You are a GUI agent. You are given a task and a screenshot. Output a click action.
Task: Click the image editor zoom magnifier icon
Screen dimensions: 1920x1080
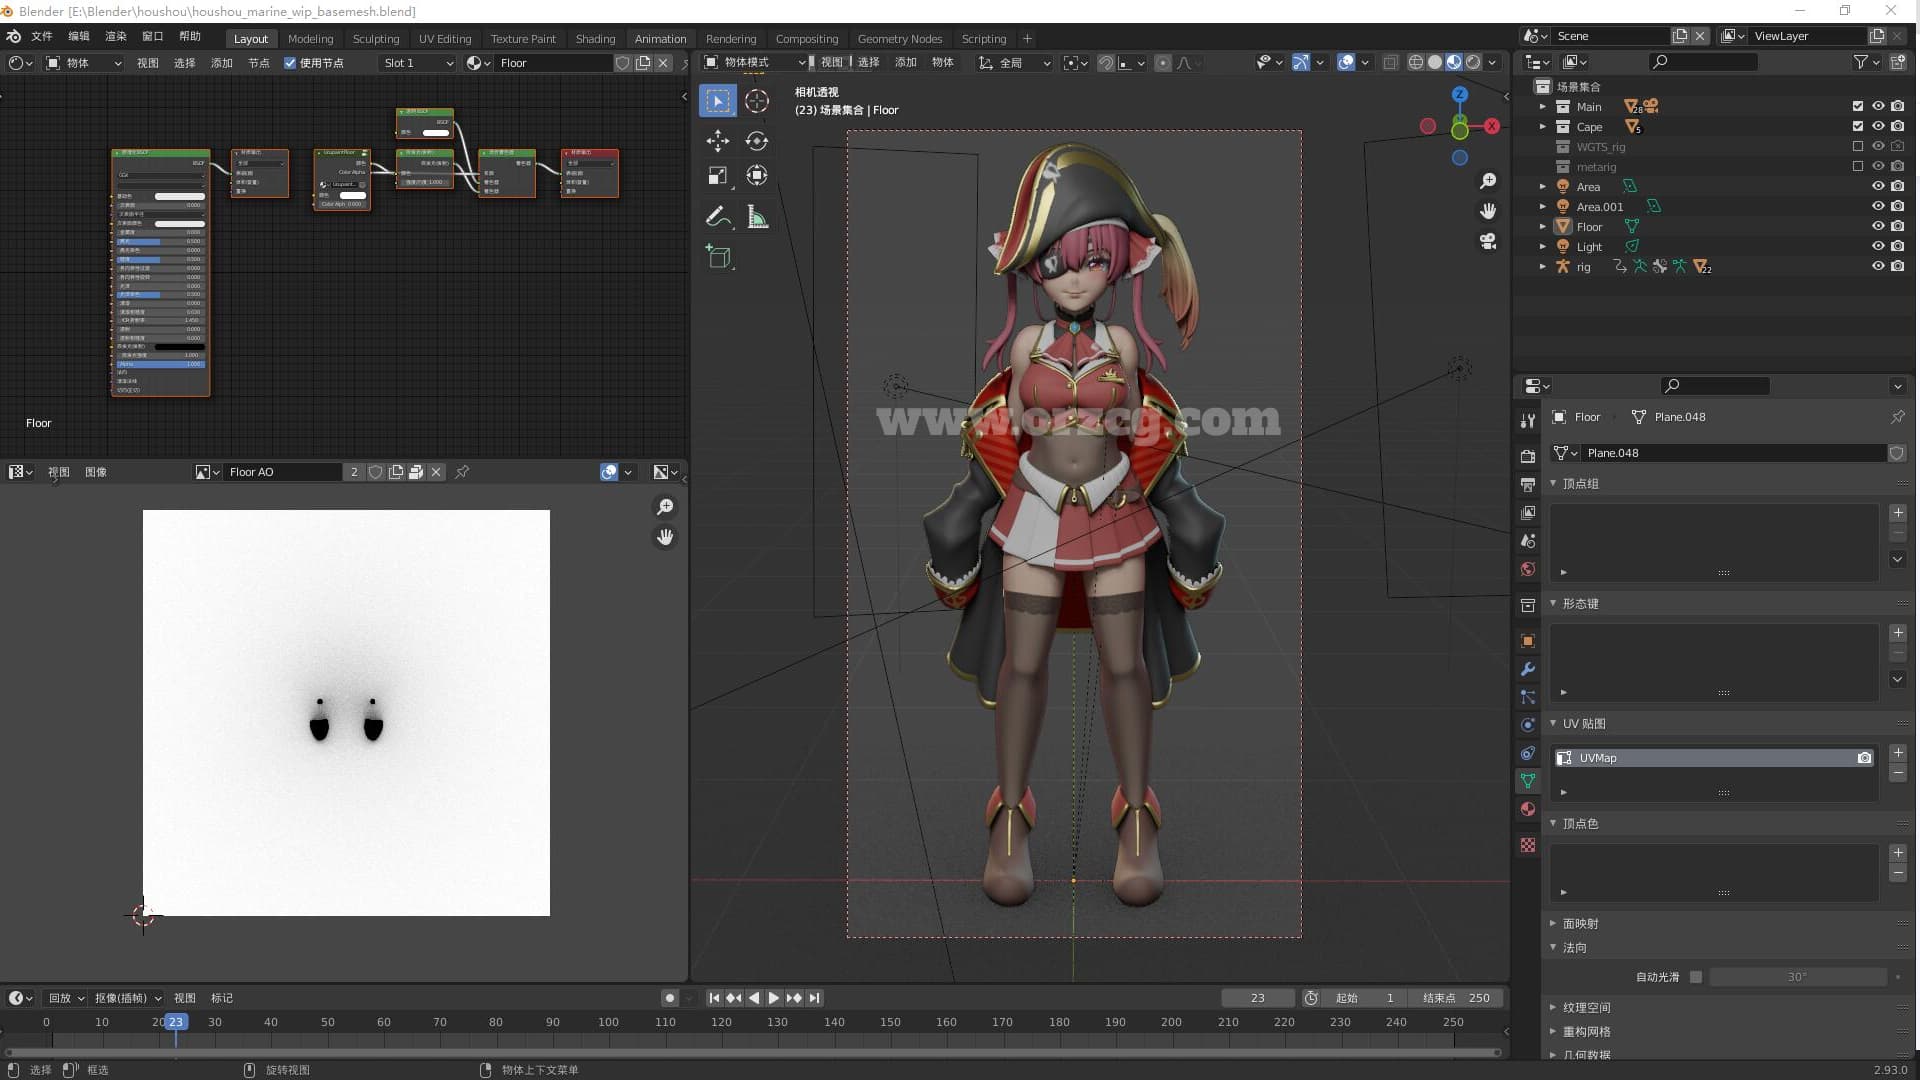[665, 508]
